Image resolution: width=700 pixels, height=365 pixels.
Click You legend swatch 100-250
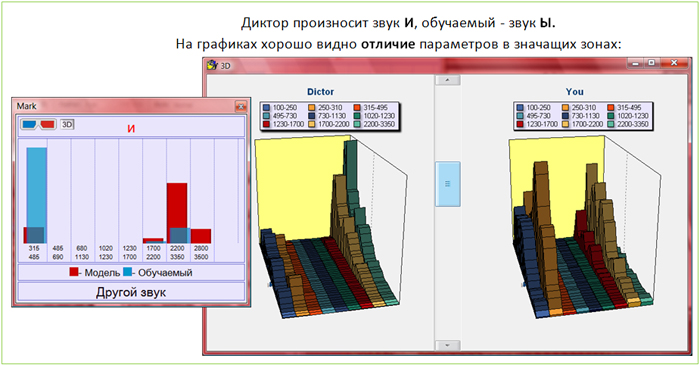[521, 108]
